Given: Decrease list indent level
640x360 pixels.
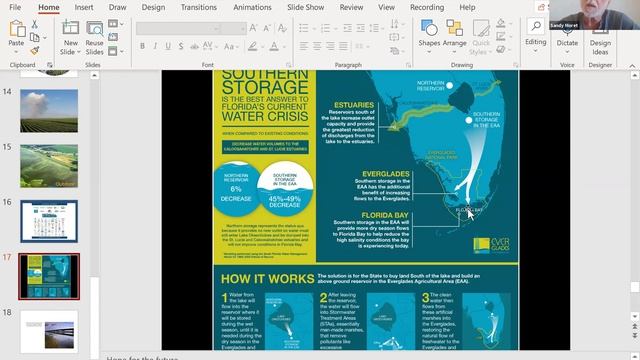Looking at the screenshot, I should tap(347, 28).
